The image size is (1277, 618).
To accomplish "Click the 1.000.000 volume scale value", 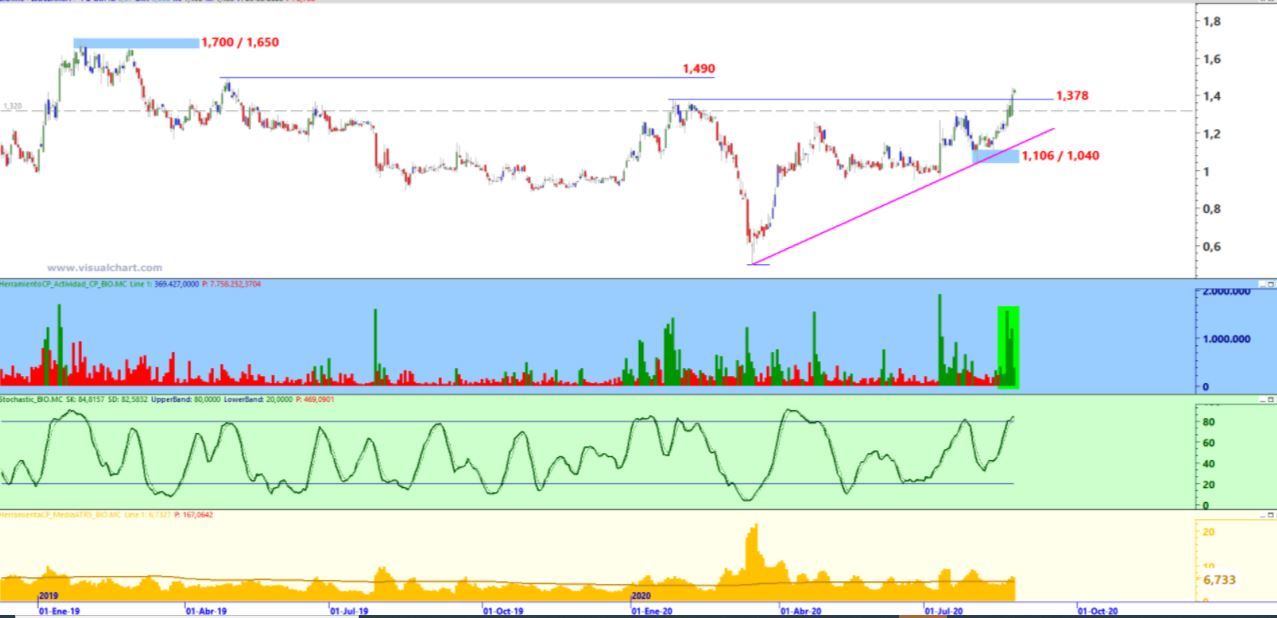I will pyautogui.click(x=1225, y=339).
